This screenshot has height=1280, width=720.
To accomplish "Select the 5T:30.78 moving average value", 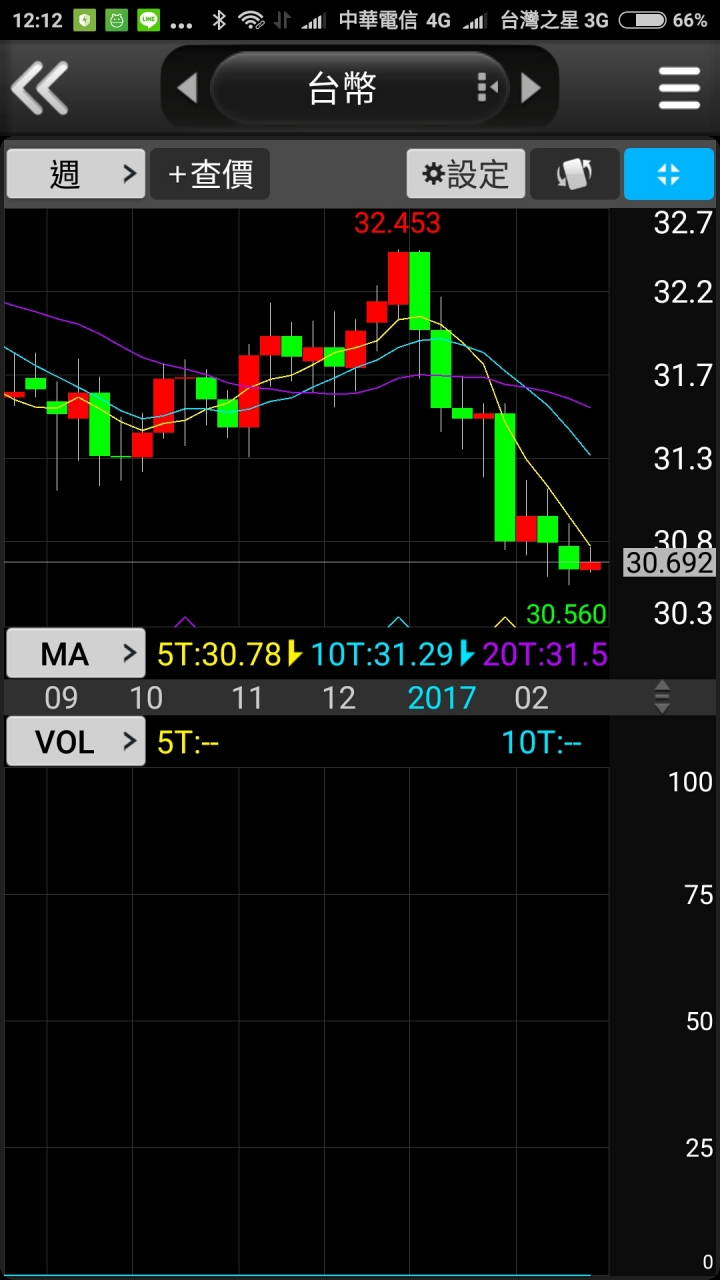I will (x=220, y=654).
